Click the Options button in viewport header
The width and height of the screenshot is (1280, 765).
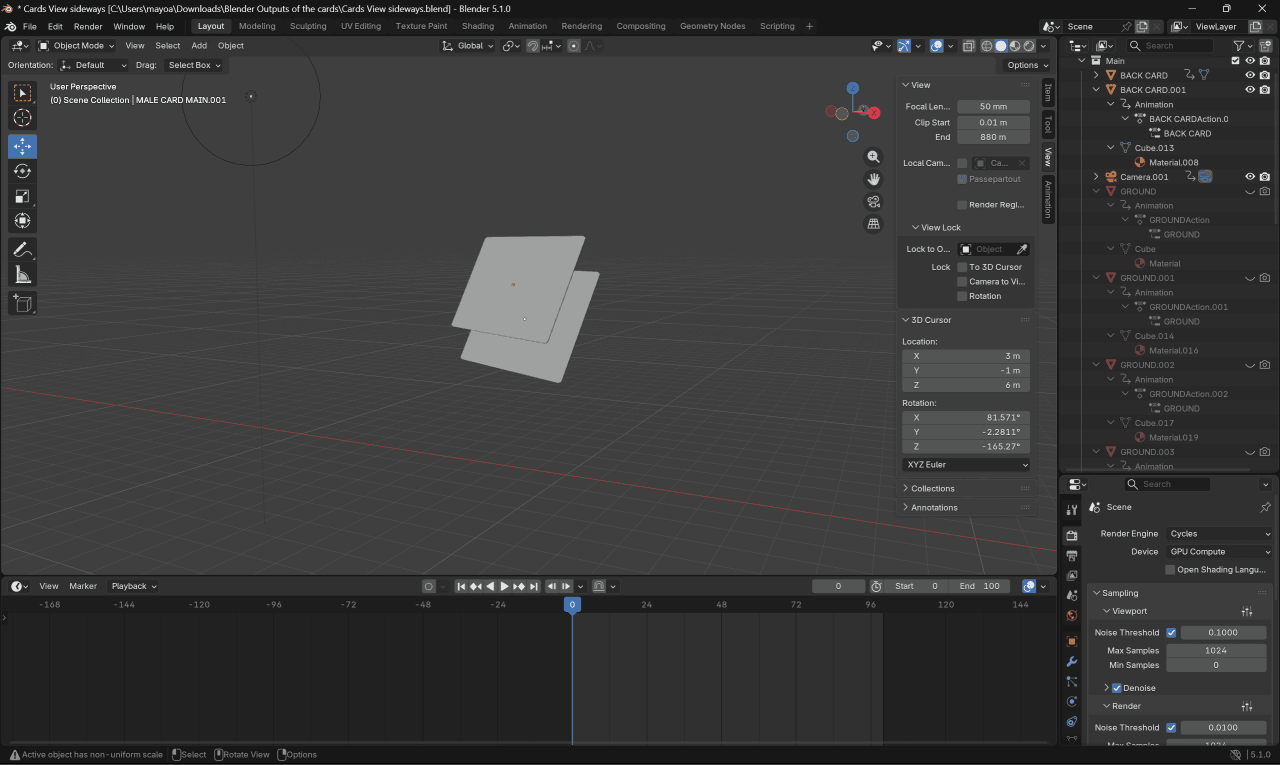1027,65
